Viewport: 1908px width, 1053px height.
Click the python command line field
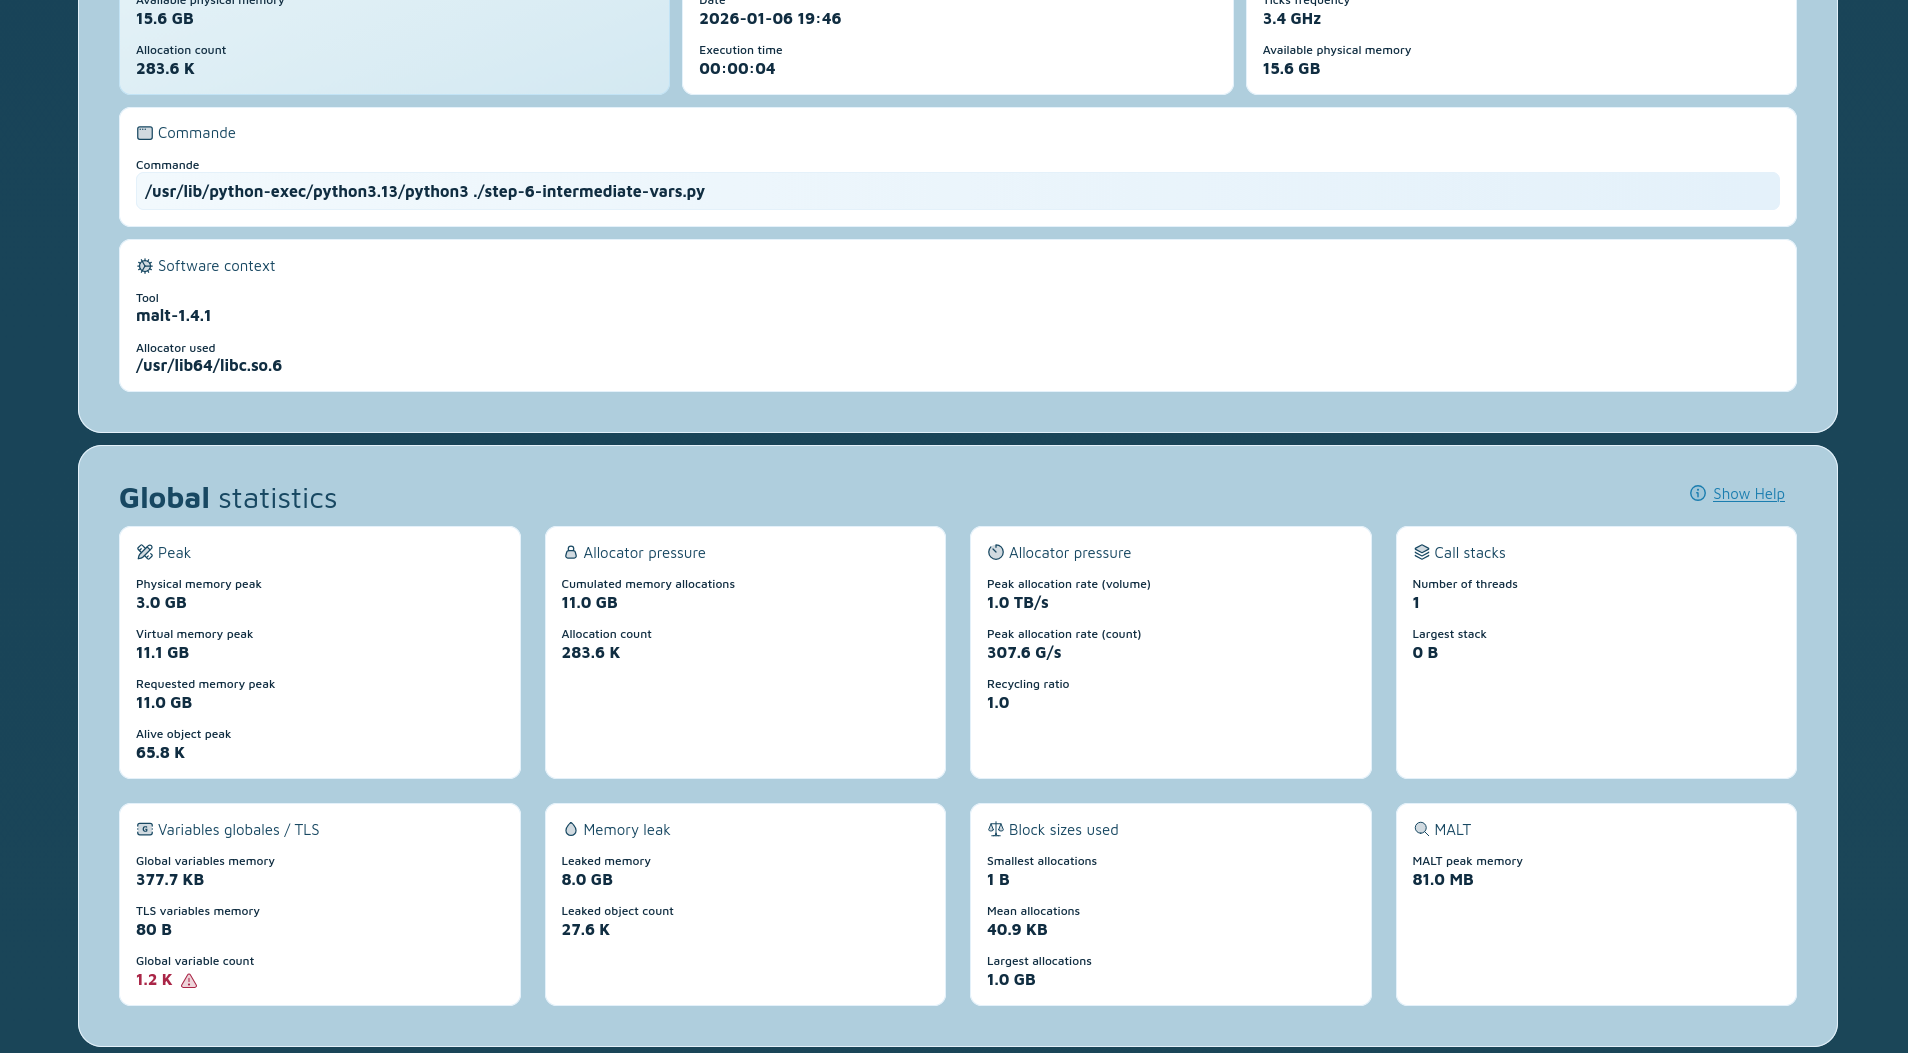click(x=957, y=192)
